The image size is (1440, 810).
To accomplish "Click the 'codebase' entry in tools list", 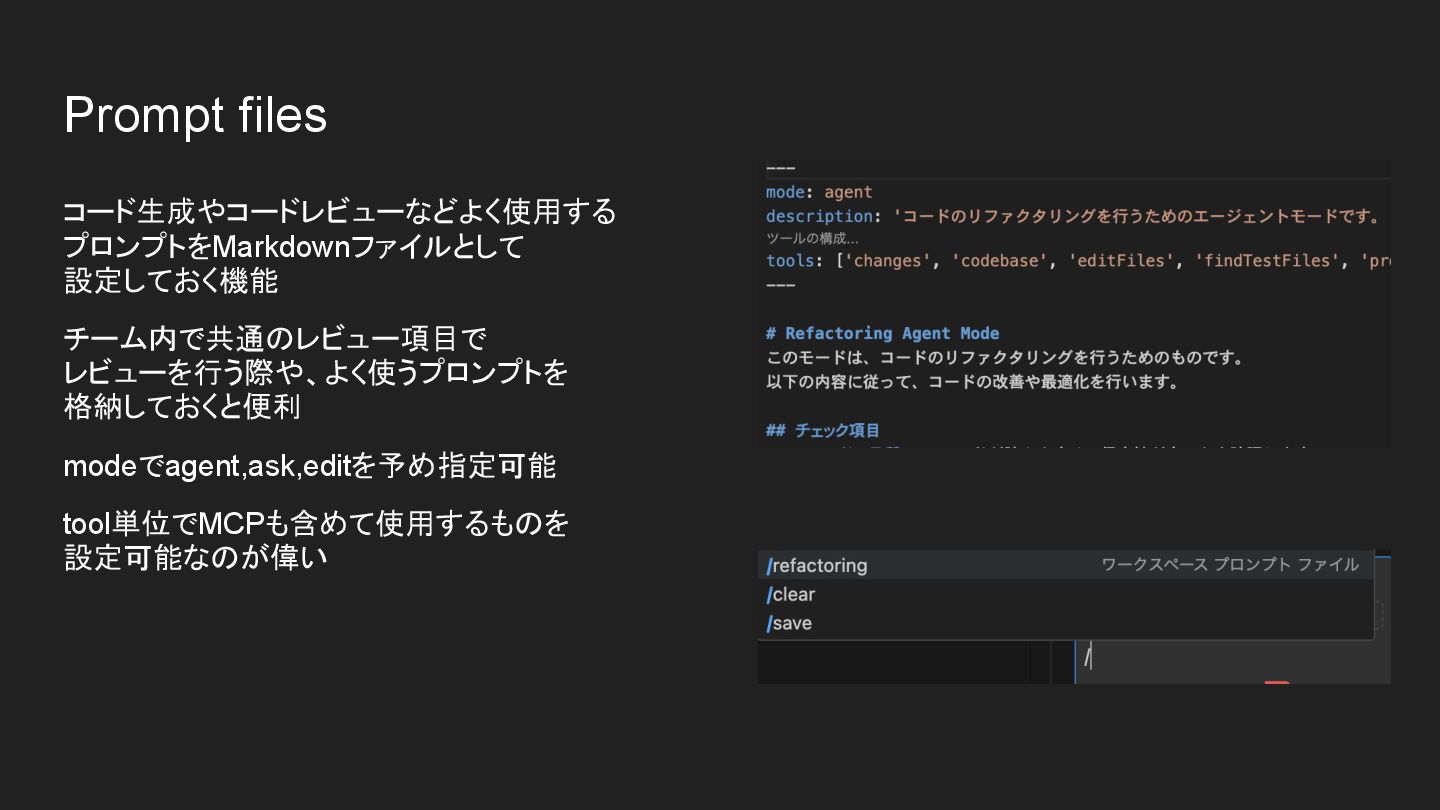I will click(x=1000, y=261).
